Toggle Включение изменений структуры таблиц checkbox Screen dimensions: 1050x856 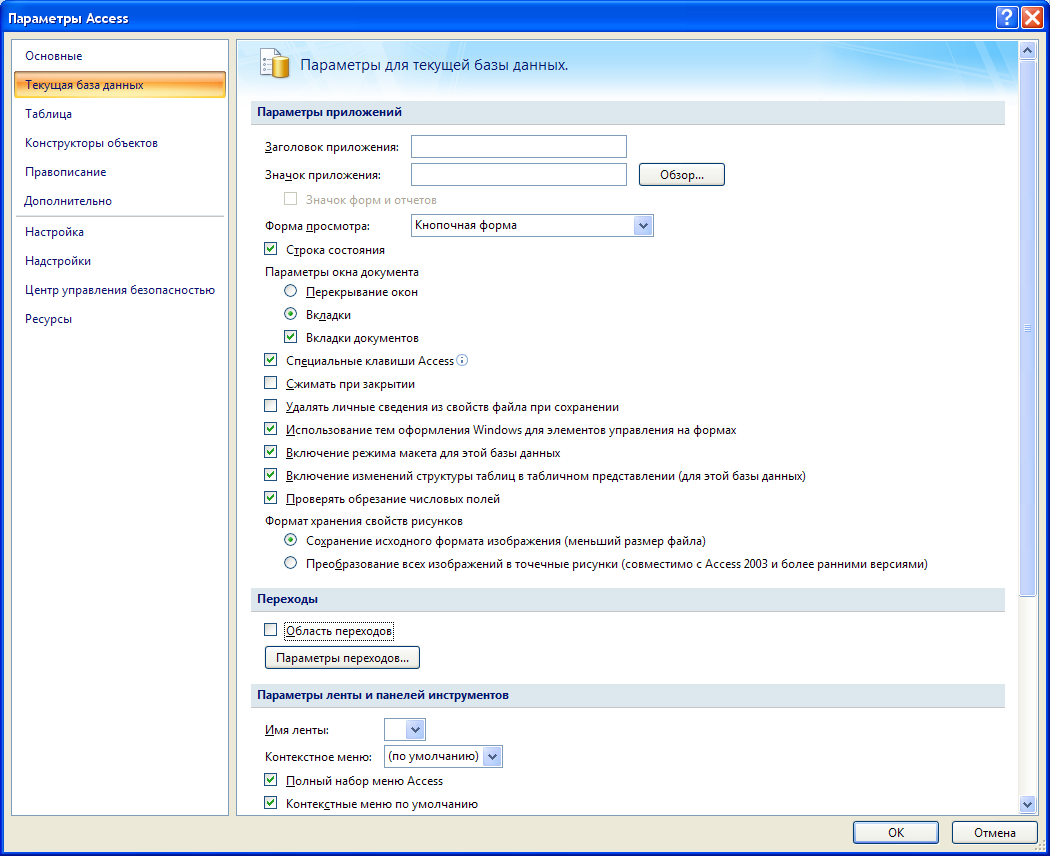[271, 475]
